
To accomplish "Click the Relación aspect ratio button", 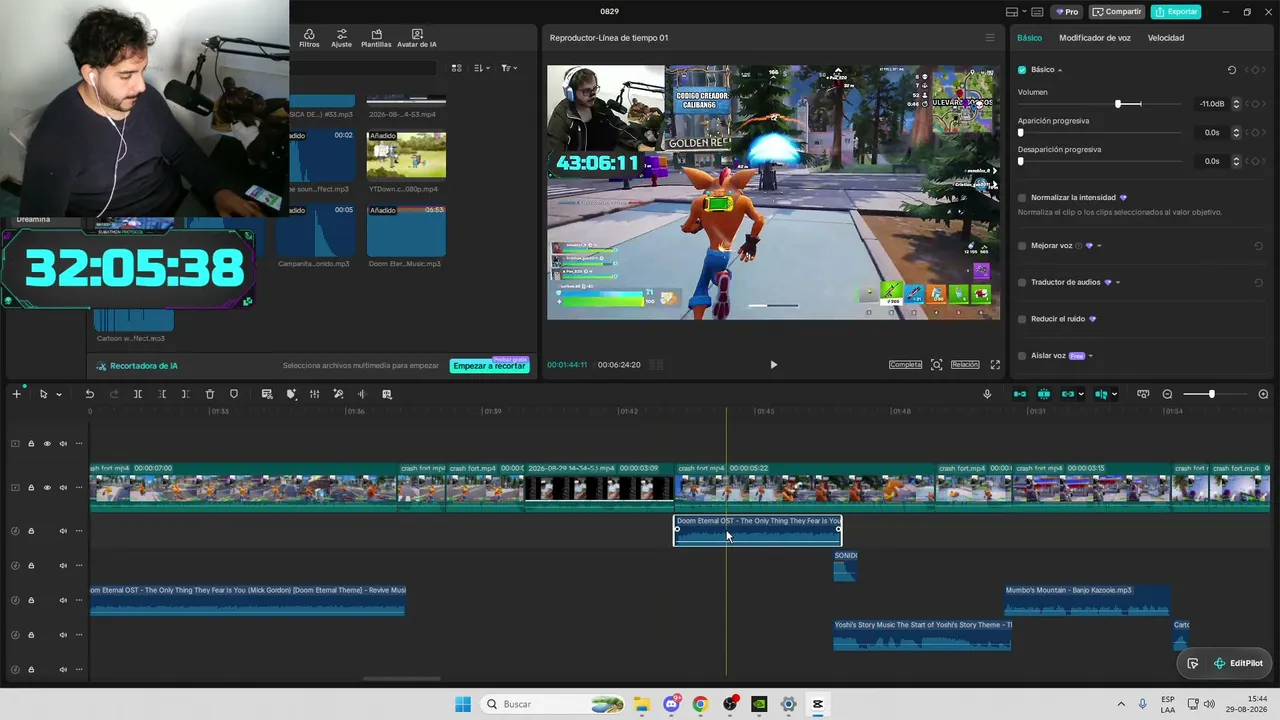I will pyautogui.click(x=965, y=365).
